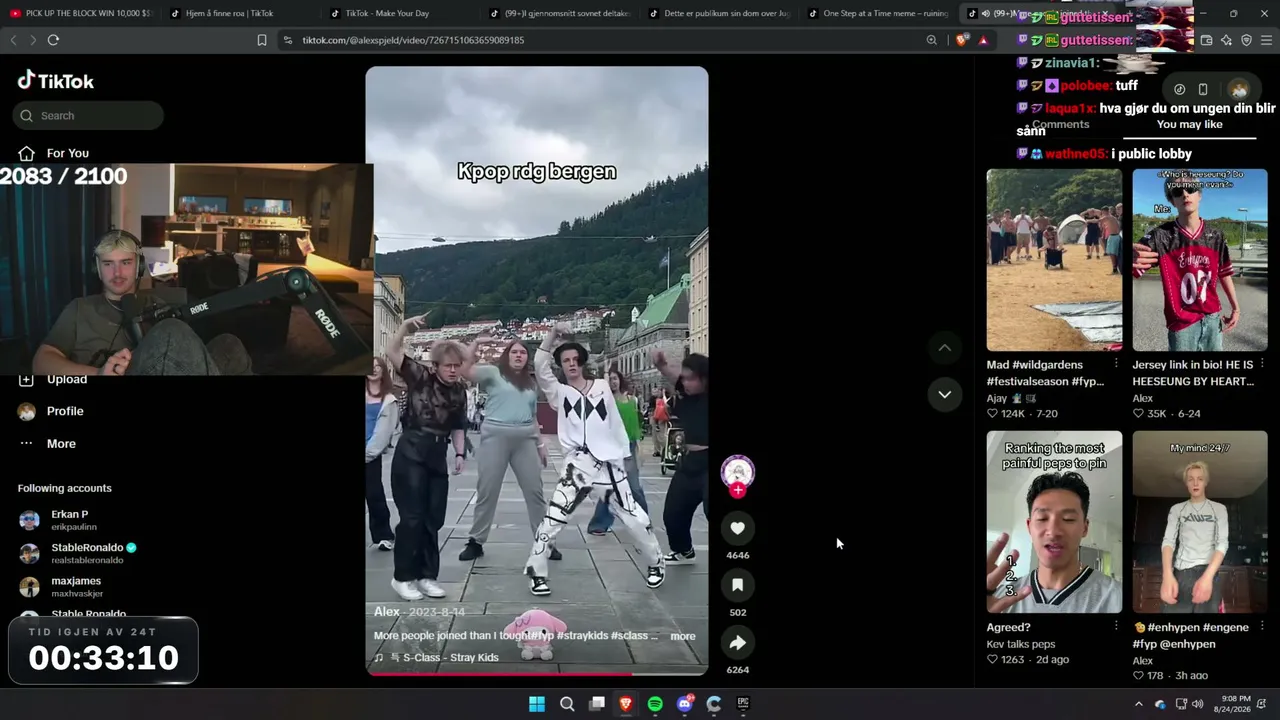Open the 'Ranking the most painful peps' thumbnail

pyautogui.click(x=1054, y=522)
